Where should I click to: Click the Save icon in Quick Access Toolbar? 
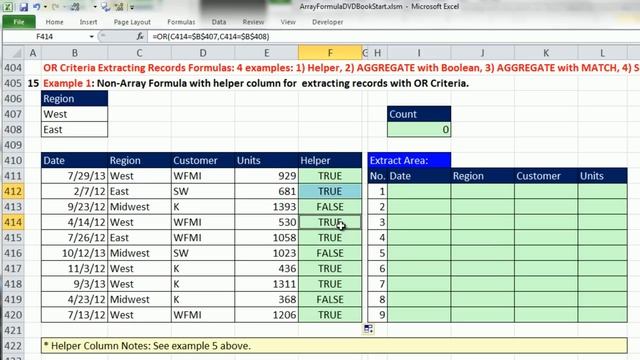coord(24,7)
